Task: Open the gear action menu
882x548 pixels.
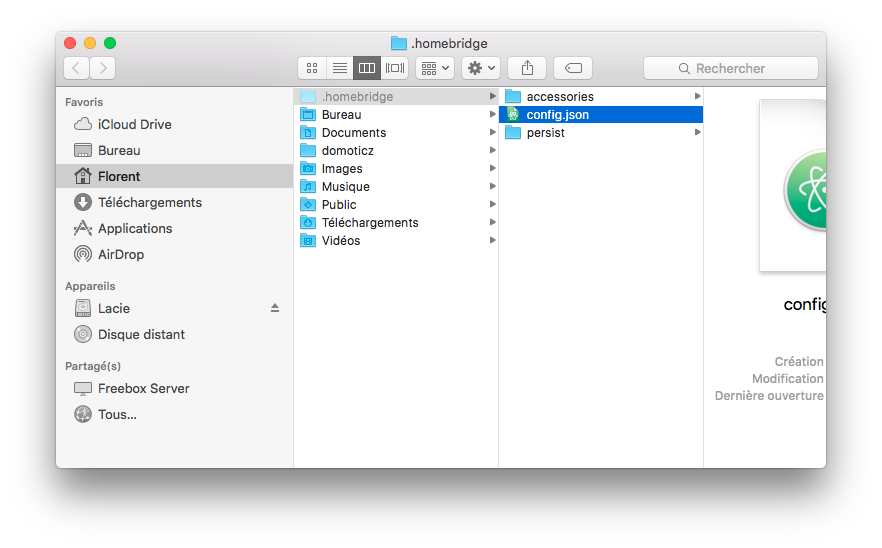Action: [481, 68]
